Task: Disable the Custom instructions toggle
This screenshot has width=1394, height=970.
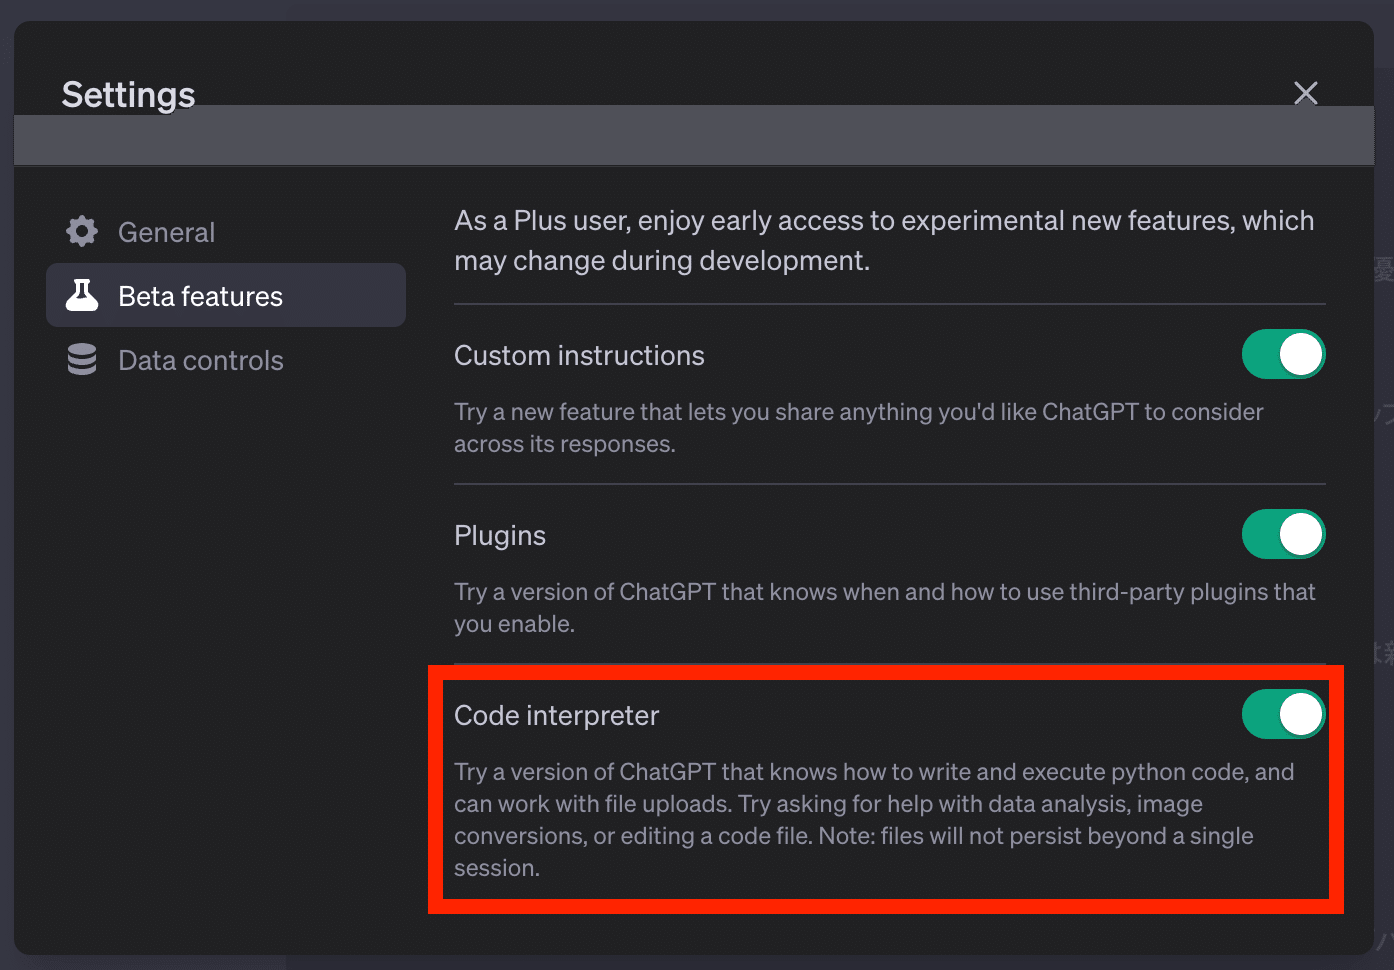Action: pos(1283,355)
